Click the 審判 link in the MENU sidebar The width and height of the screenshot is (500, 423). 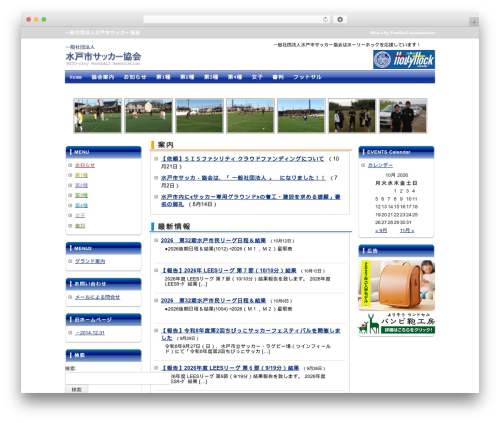[80, 226]
